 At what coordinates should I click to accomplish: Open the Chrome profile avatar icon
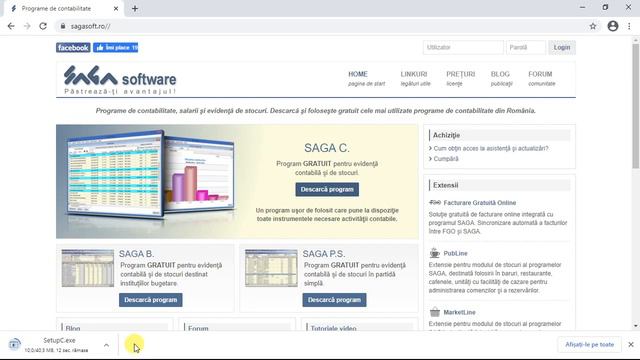click(x=613, y=26)
